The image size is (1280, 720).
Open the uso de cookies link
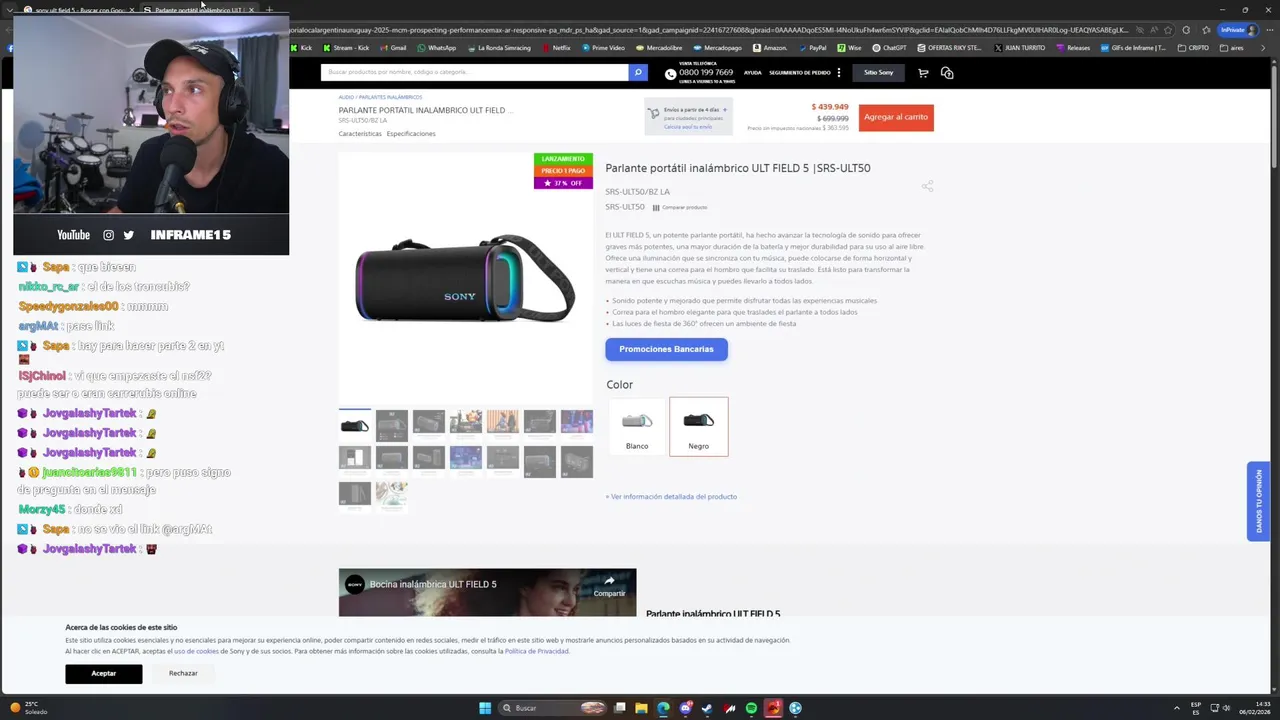pos(196,651)
